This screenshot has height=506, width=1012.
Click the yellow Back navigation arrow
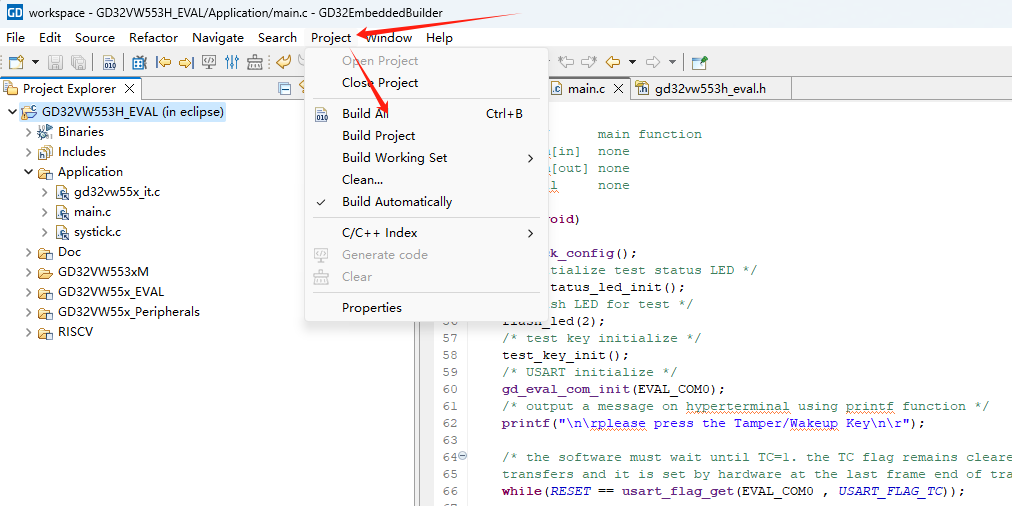[613, 62]
